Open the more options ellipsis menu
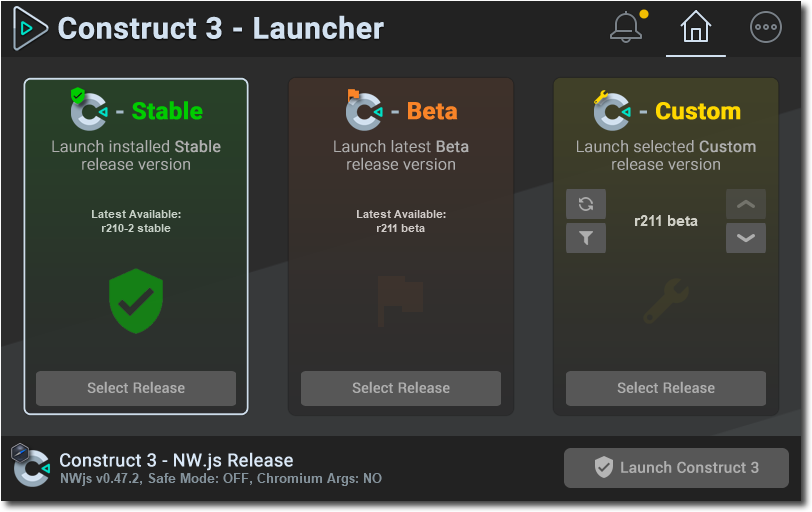 tap(765, 27)
